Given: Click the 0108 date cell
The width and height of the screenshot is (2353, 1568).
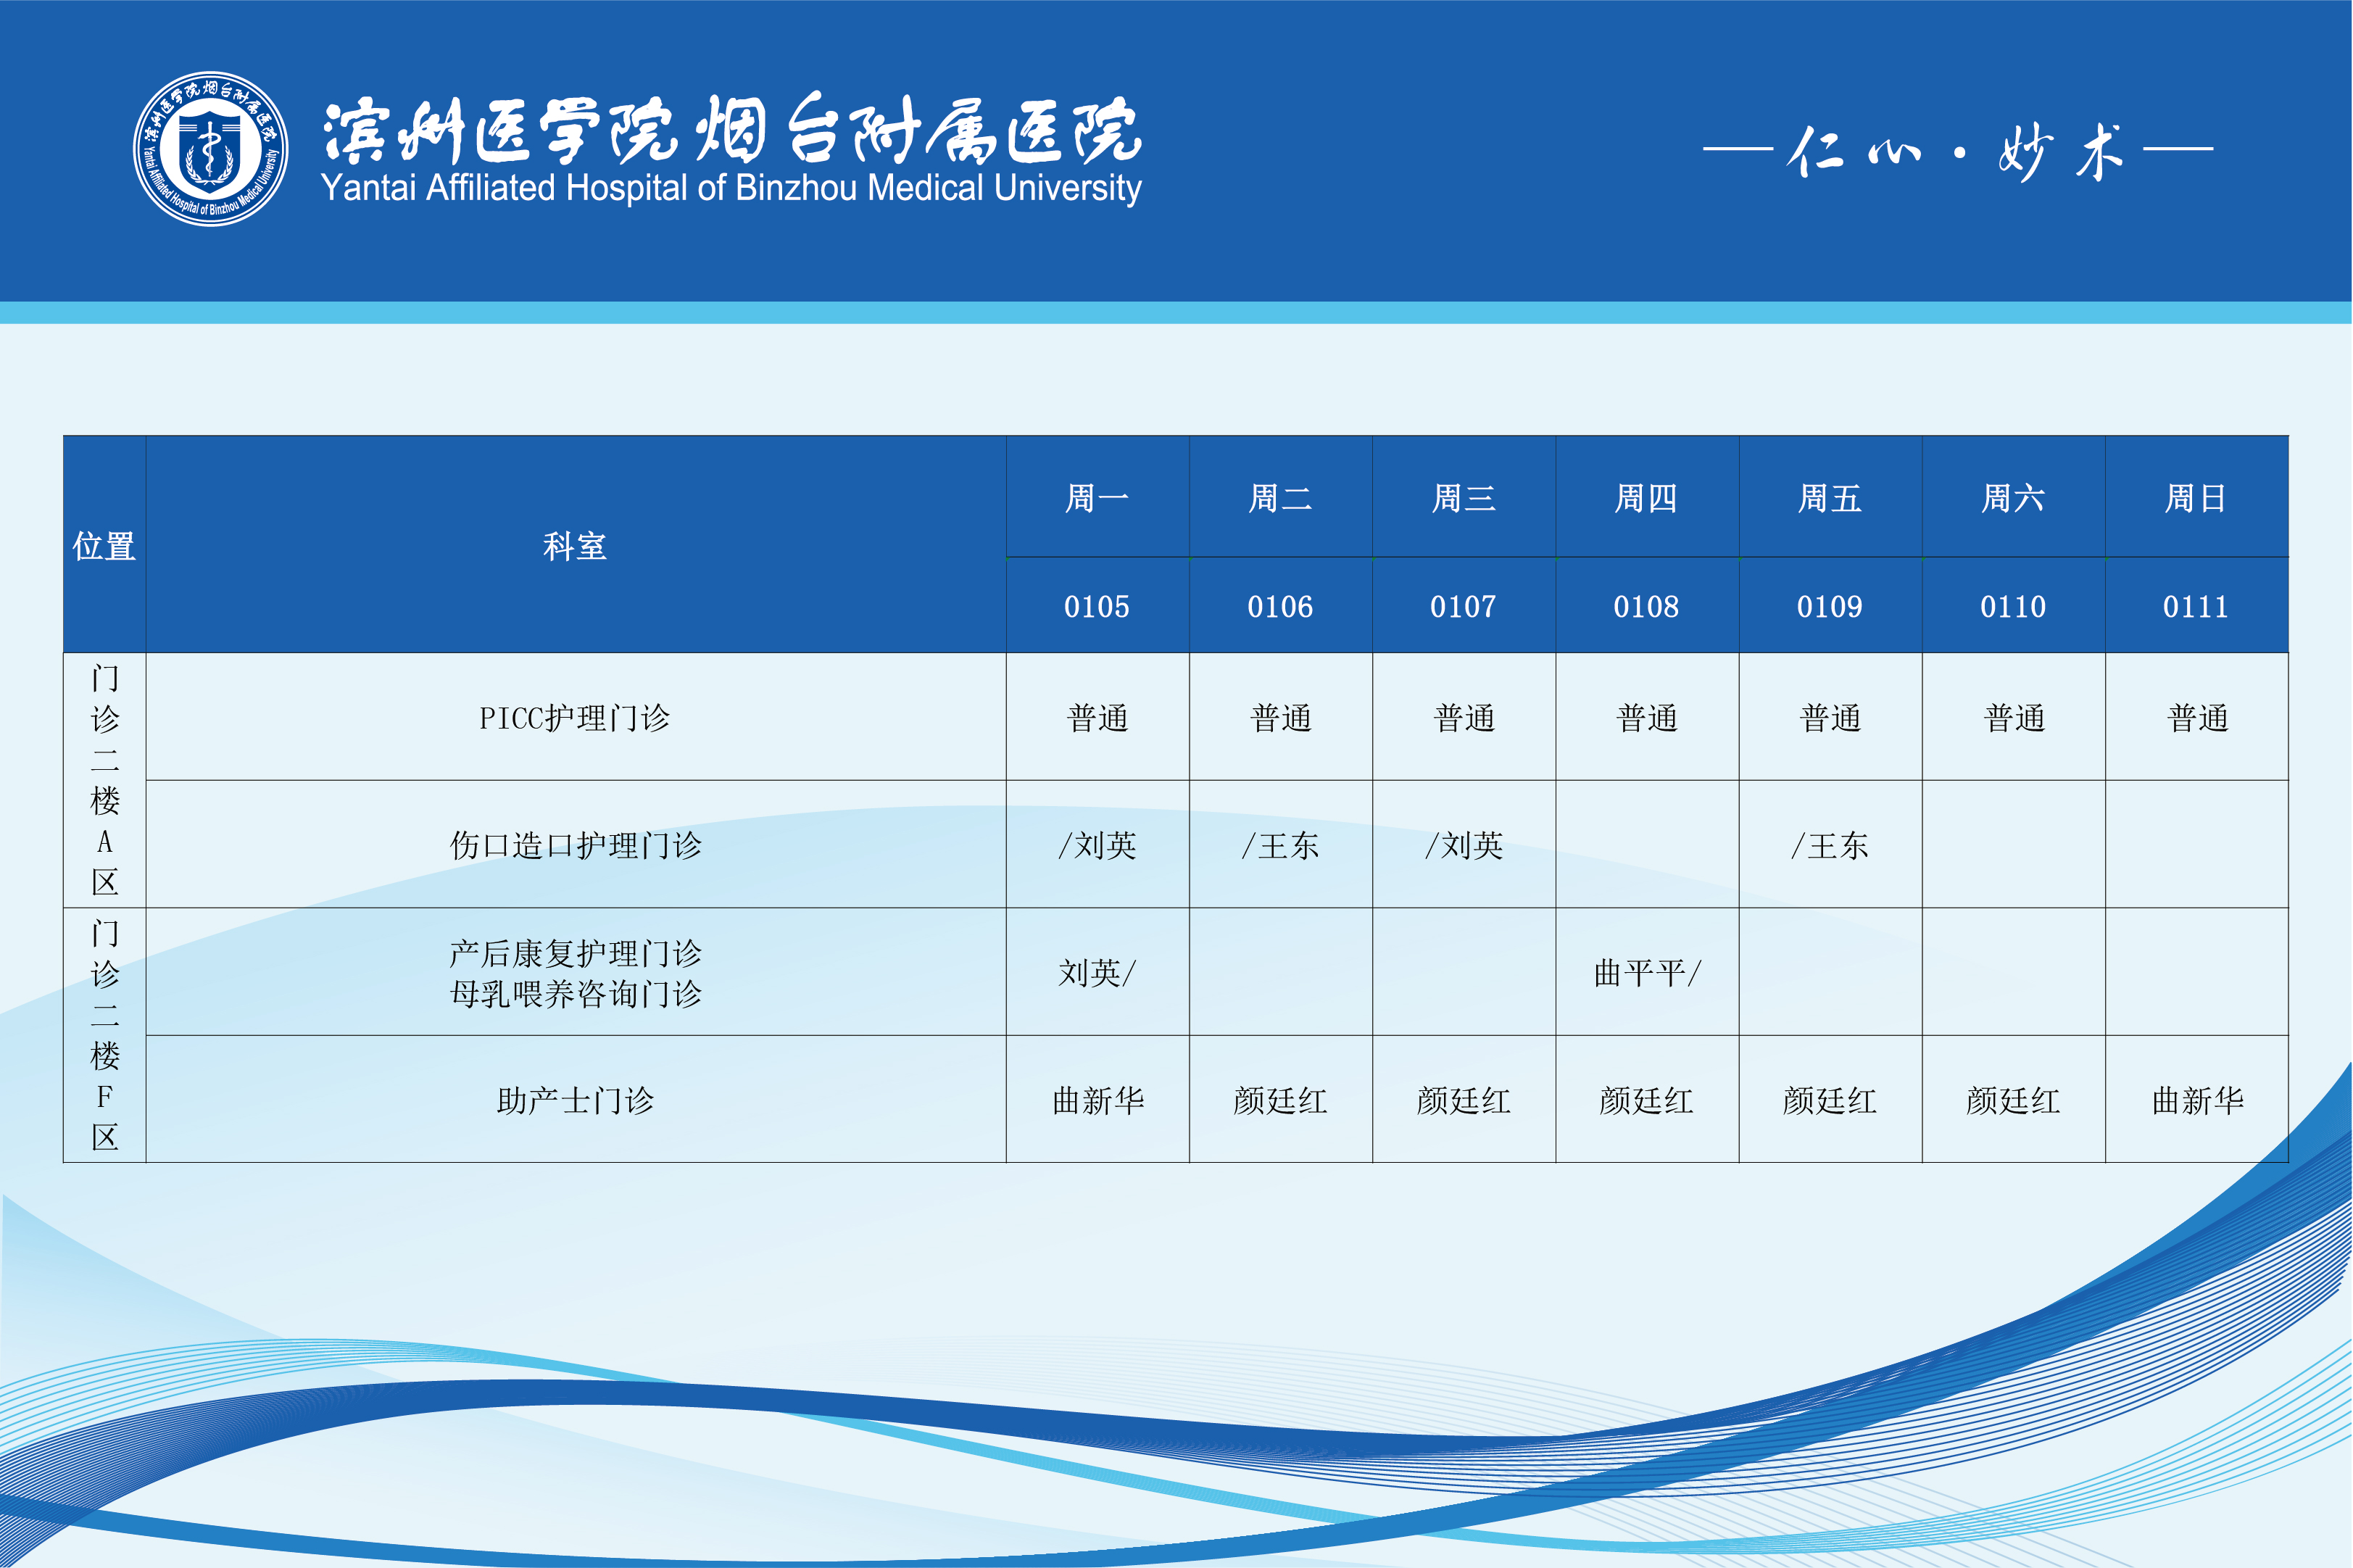Looking at the screenshot, I should point(1646,607).
